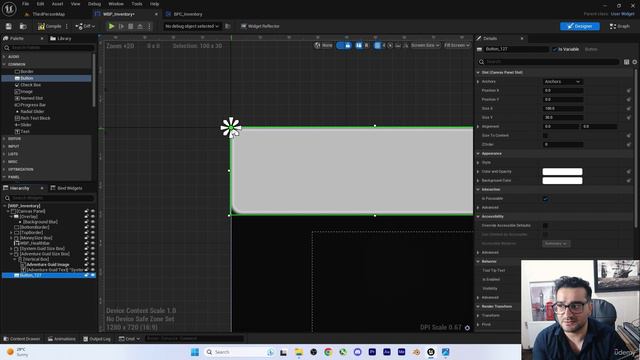Click the Browse to asset icon
640x360 pixels.
click(23, 26)
